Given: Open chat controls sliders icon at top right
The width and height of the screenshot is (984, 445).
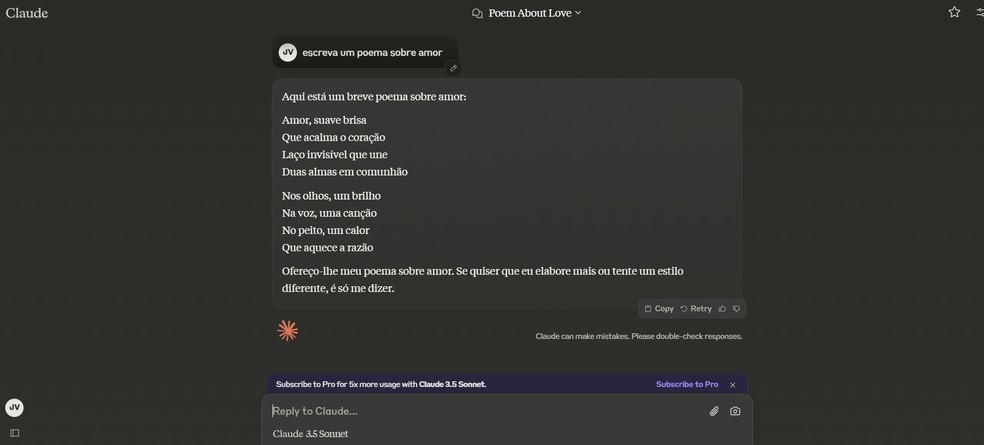Looking at the screenshot, I should [980, 13].
